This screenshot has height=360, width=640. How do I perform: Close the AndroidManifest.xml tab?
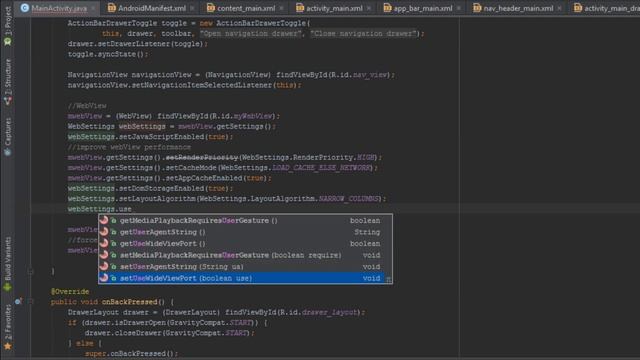[x=192, y=8]
